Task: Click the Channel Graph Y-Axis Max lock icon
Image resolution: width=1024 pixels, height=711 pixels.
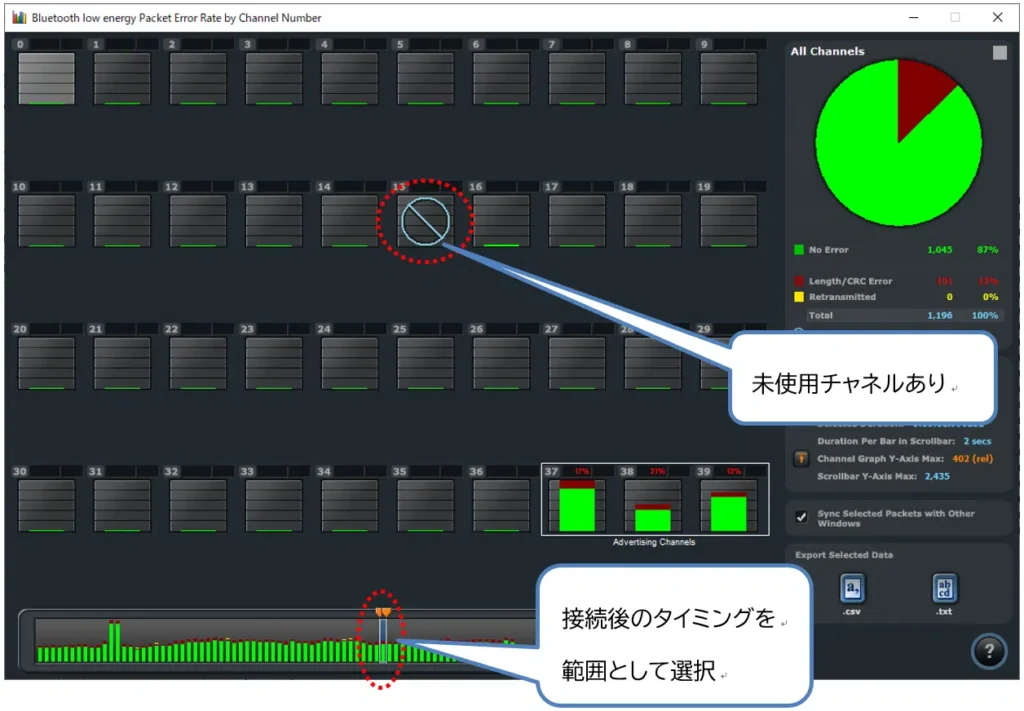Action: pos(800,459)
